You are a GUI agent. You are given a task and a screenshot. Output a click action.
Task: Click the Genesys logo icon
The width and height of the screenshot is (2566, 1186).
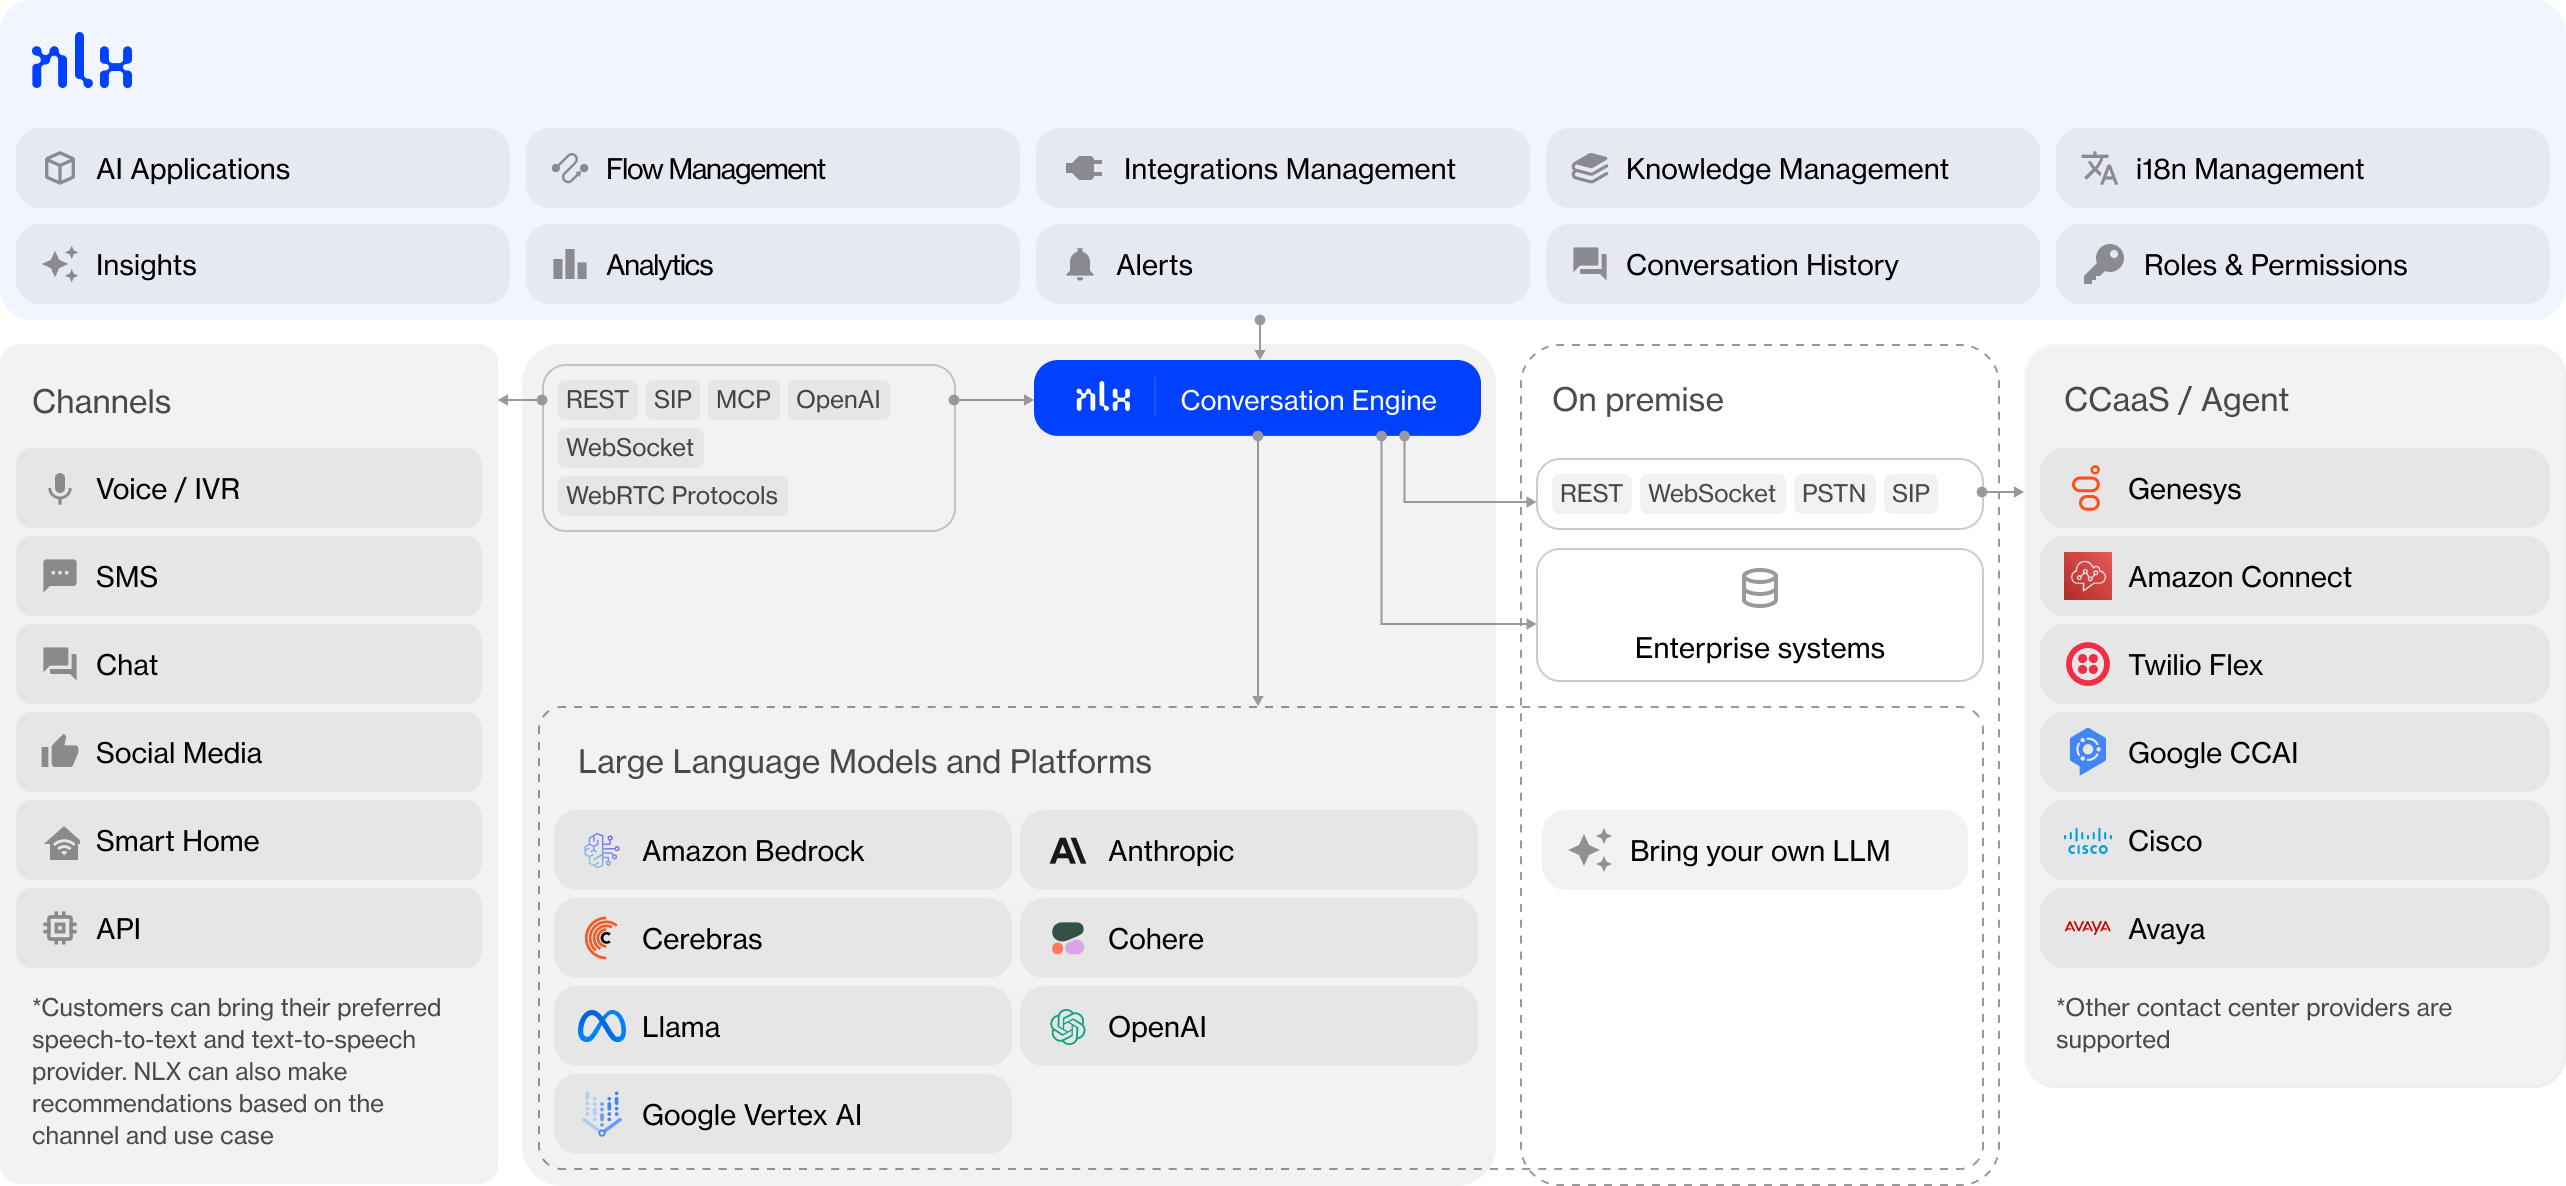2087,489
